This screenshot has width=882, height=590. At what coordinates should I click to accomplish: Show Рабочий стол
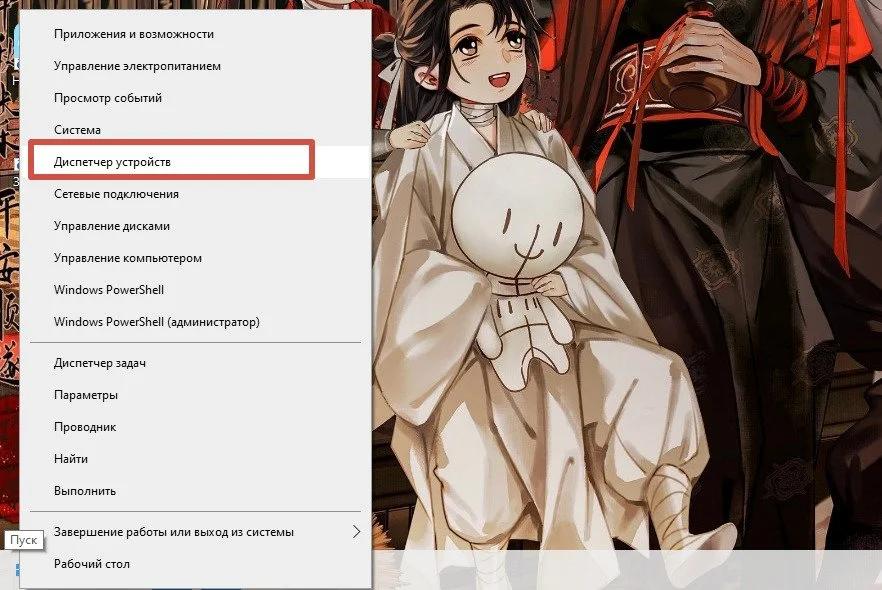click(x=195, y=564)
